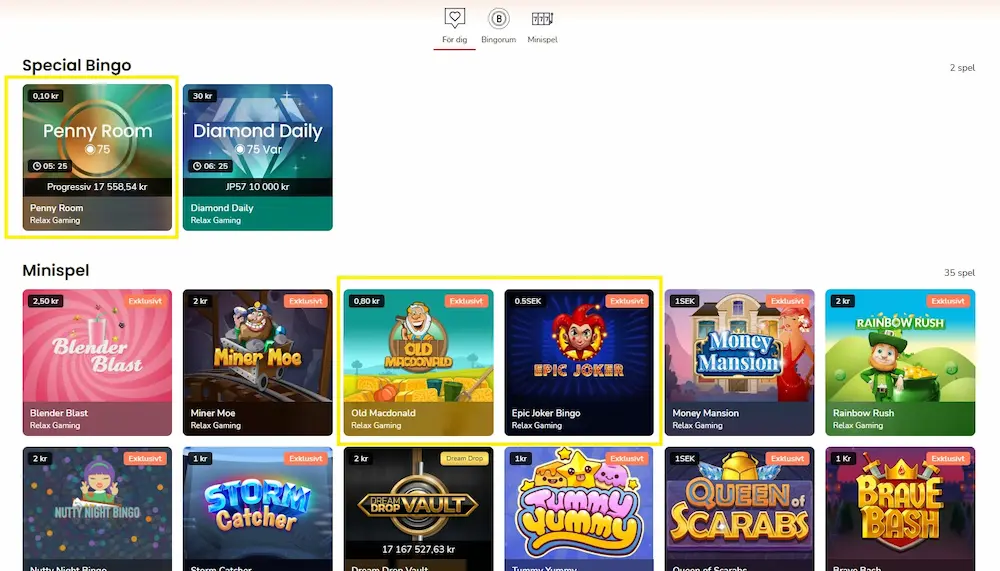
Task: Launch the Rainbow Rush game
Action: [900, 362]
